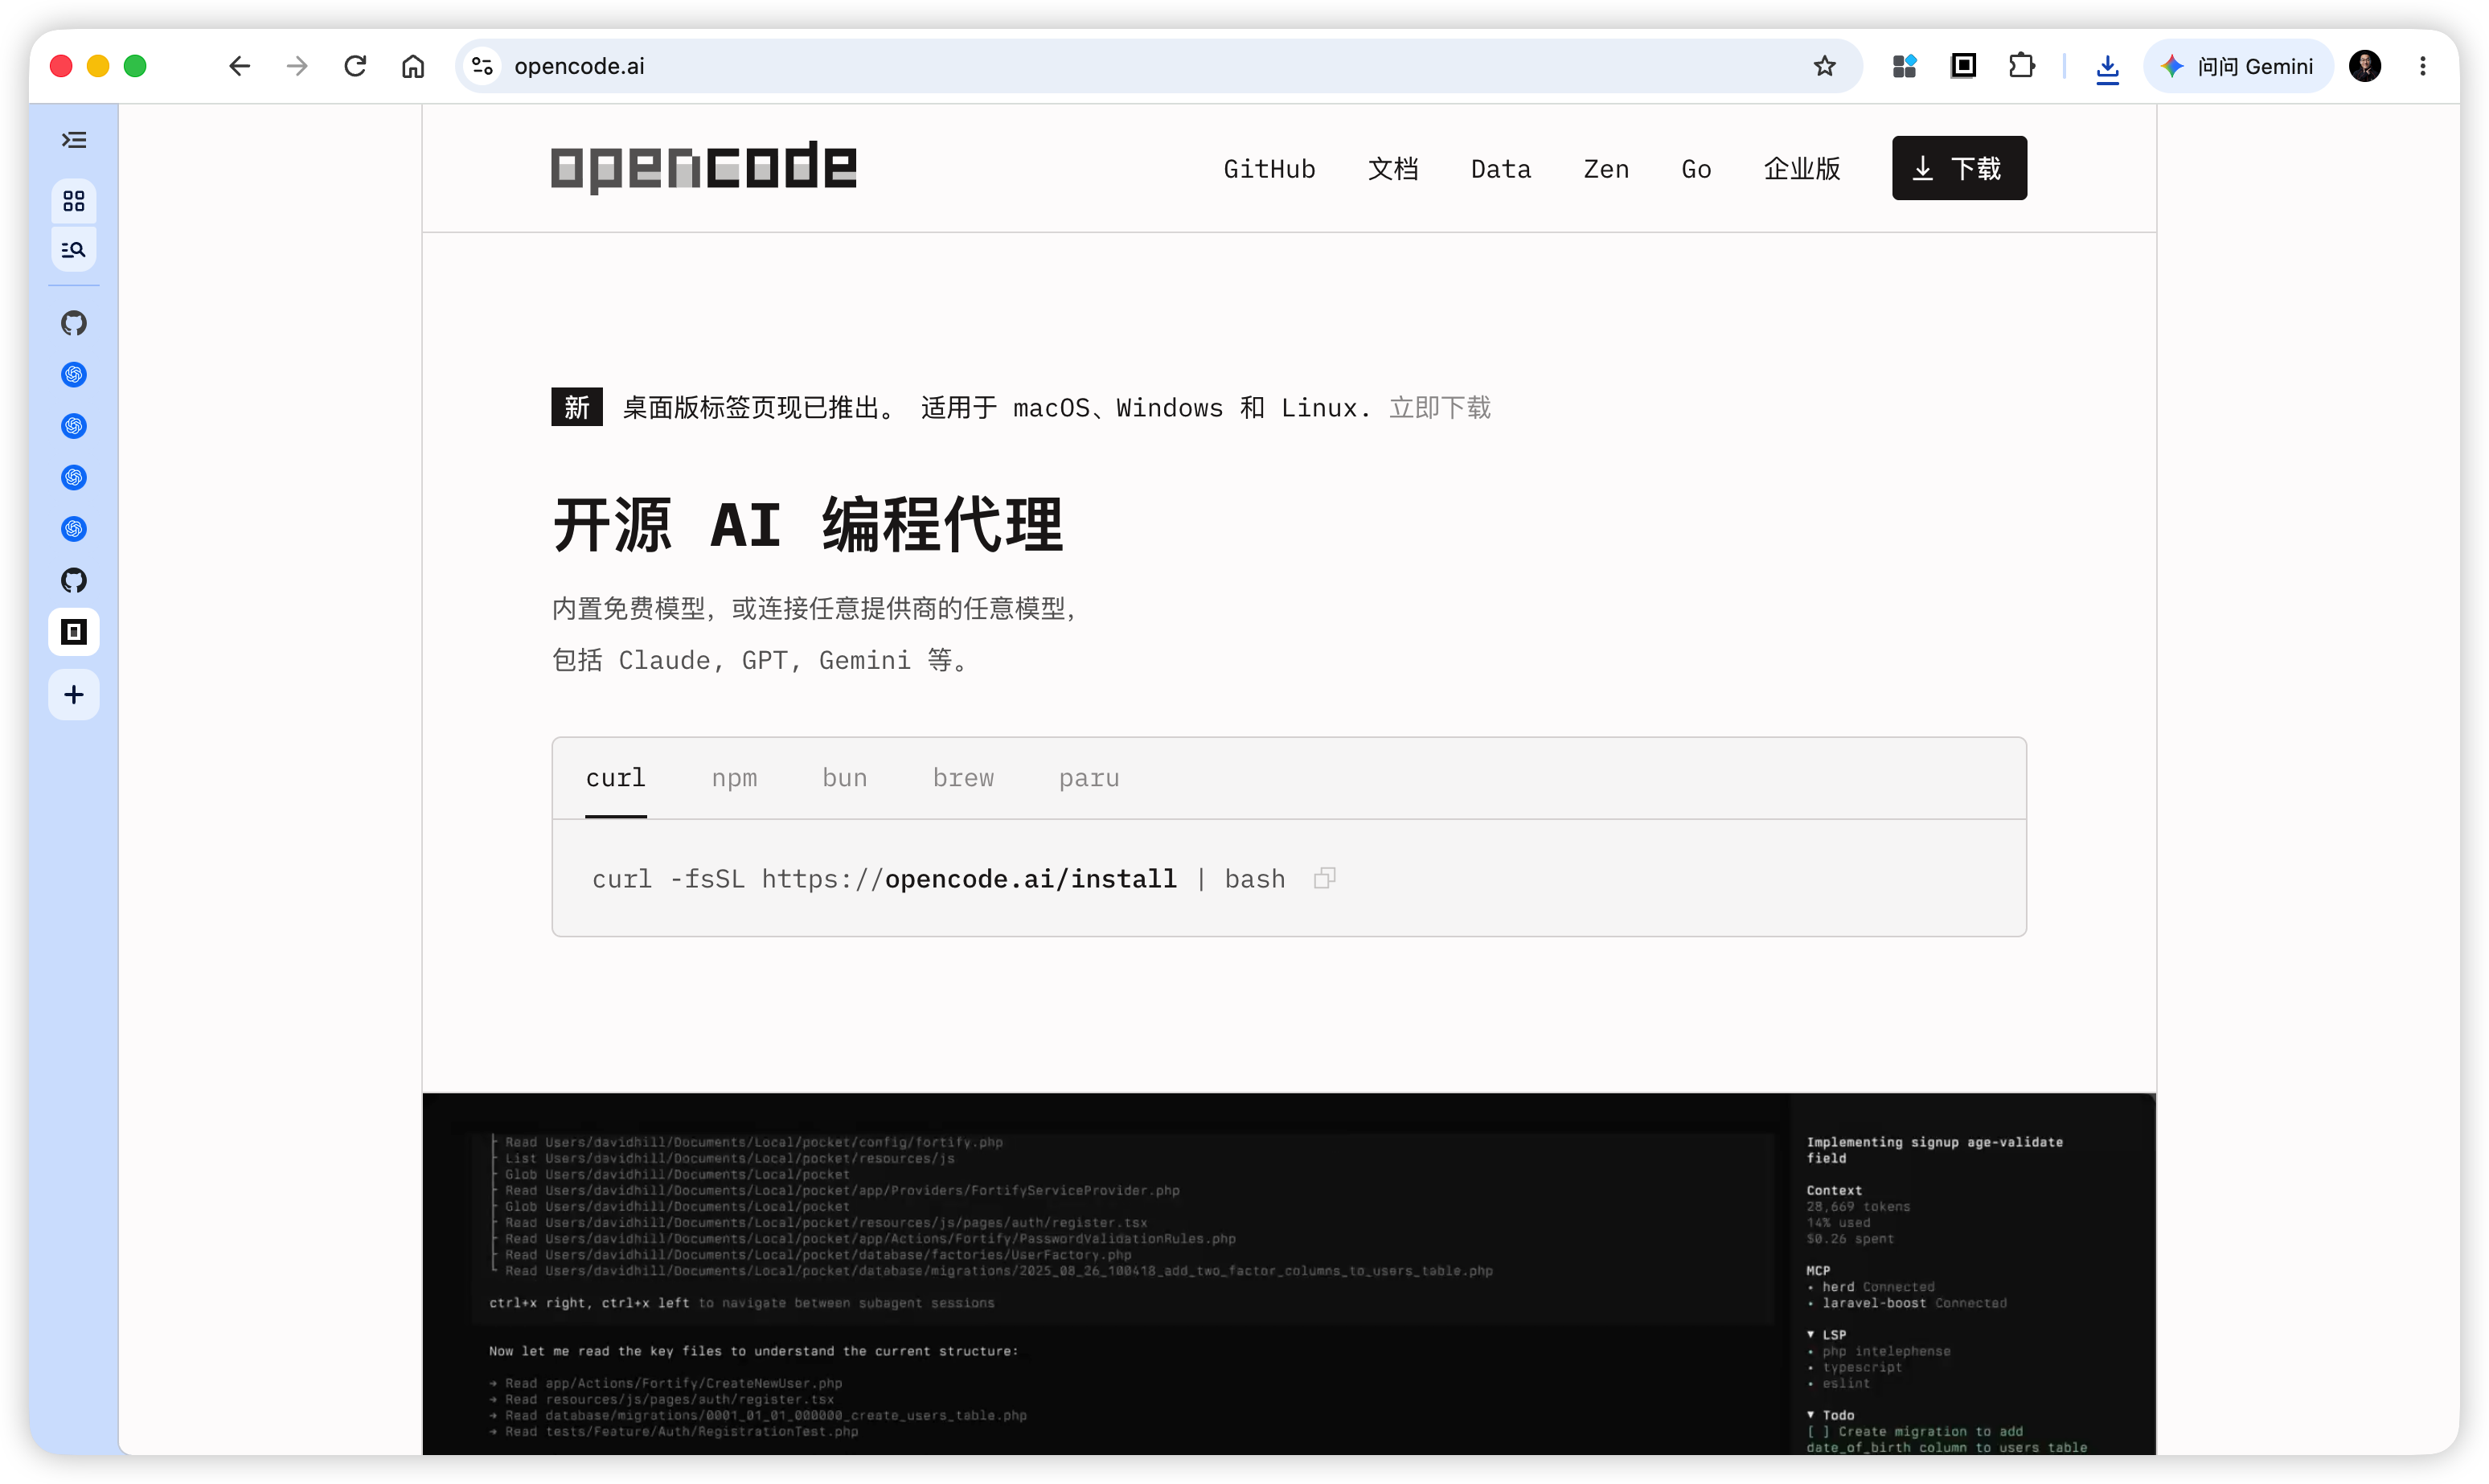This screenshot has width=2489, height=1484.
Task: Click the line 包括 Claude, GPT, Gemini 等
Action: pyautogui.click(x=761, y=660)
